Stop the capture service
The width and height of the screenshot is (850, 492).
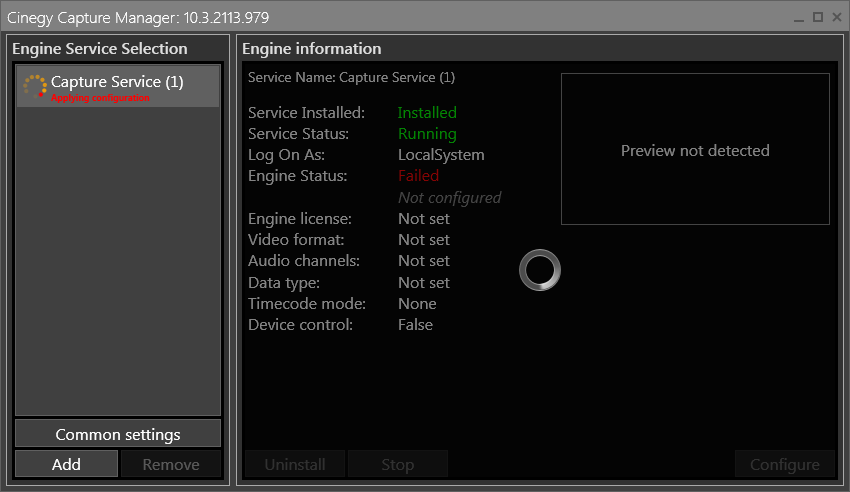[397, 464]
